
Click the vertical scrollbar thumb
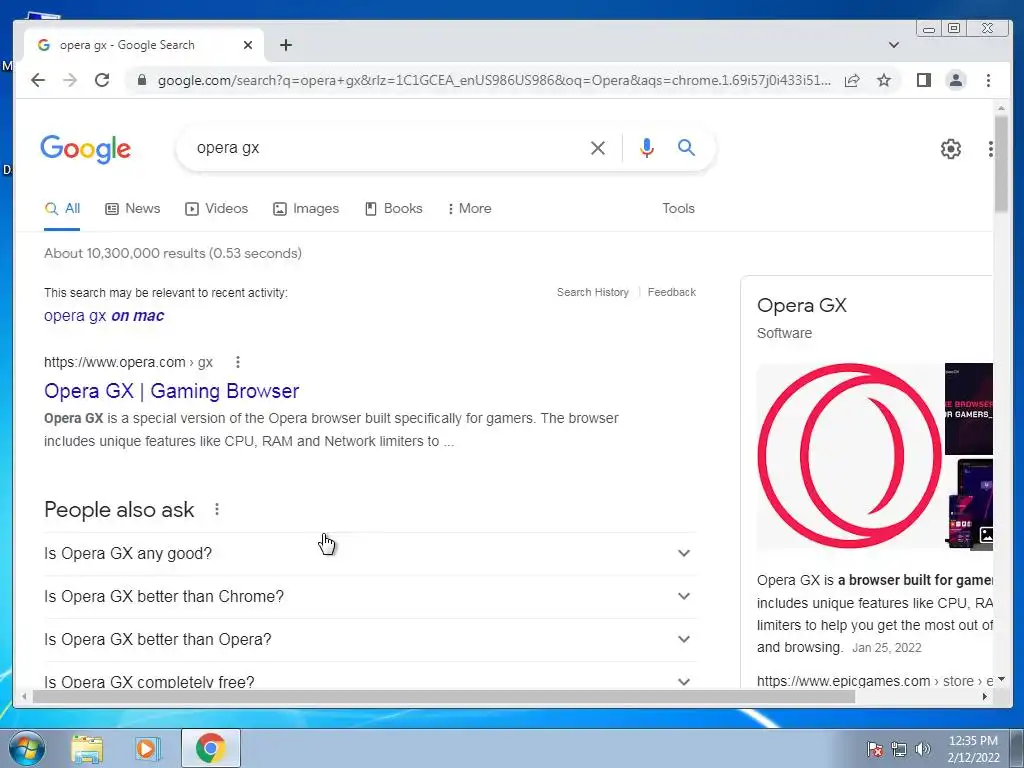point(1001,163)
